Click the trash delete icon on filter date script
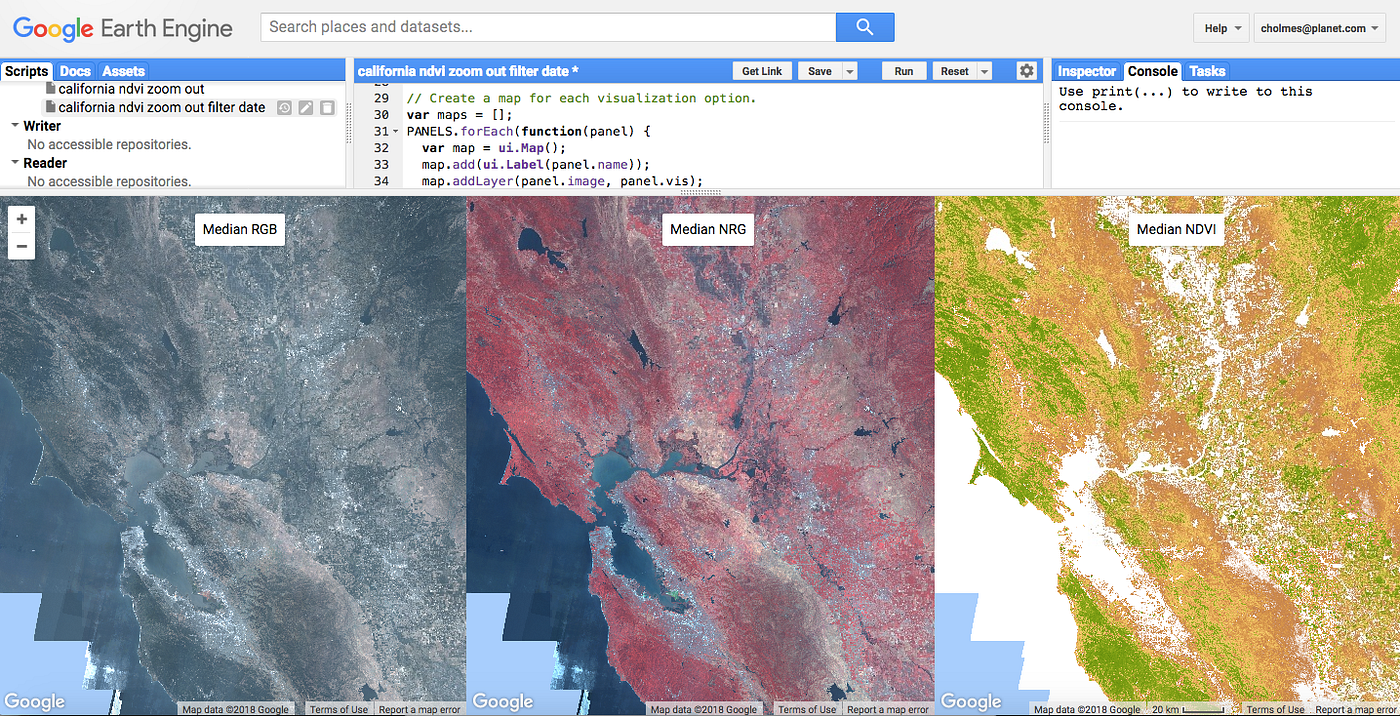 point(327,108)
